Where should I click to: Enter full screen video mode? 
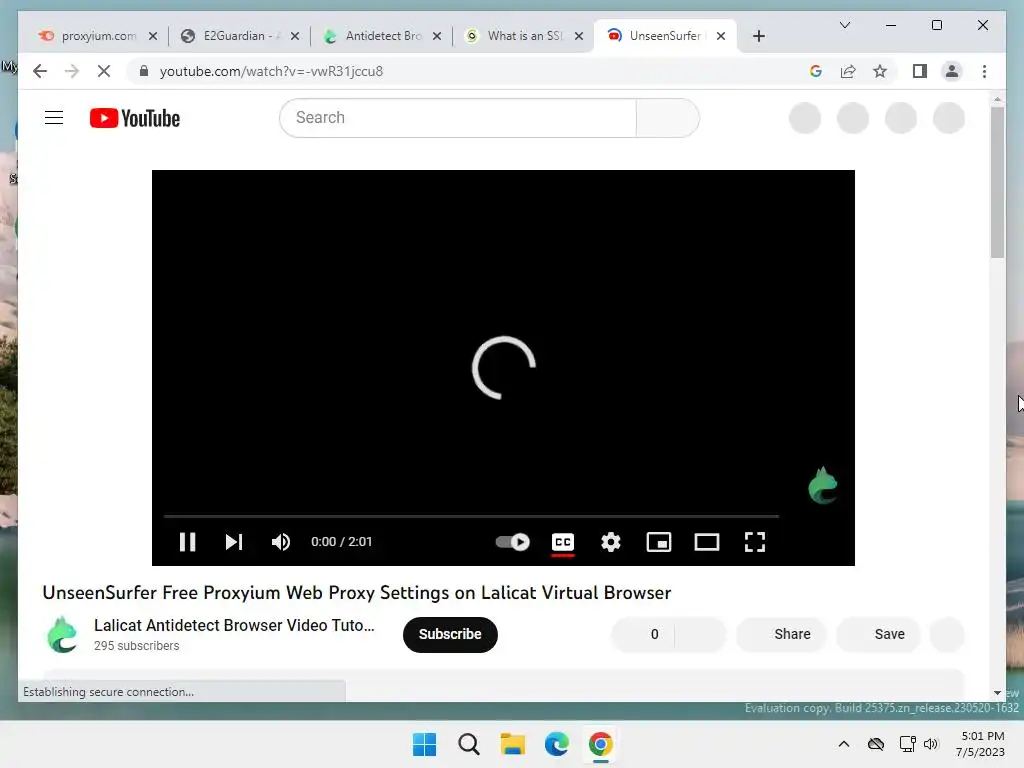pyautogui.click(x=755, y=541)
